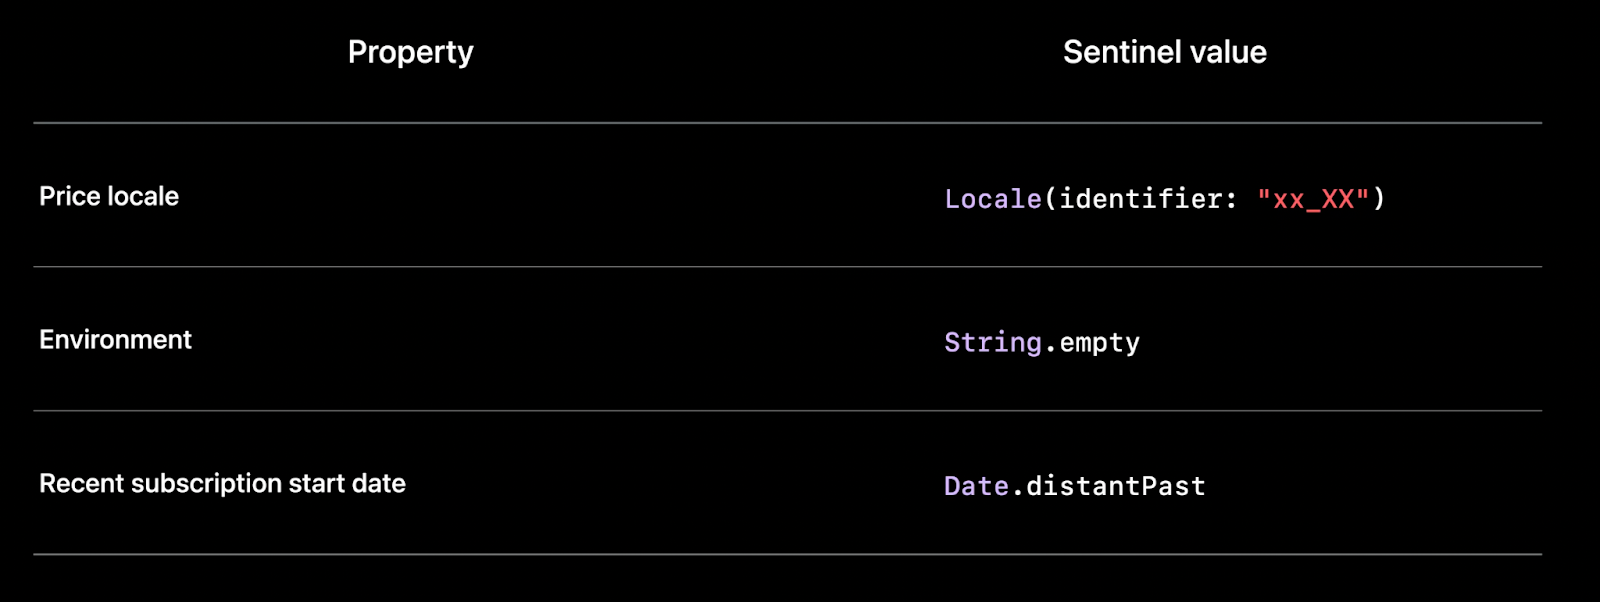Click the divider line below the header row
The height and width of the screenshot is (602, 1600).
[788, 123]
